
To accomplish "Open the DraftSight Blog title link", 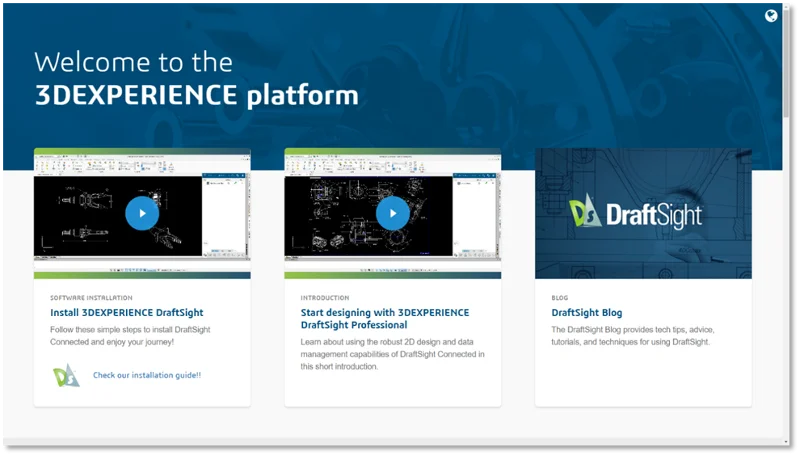I will pos(587,312).
